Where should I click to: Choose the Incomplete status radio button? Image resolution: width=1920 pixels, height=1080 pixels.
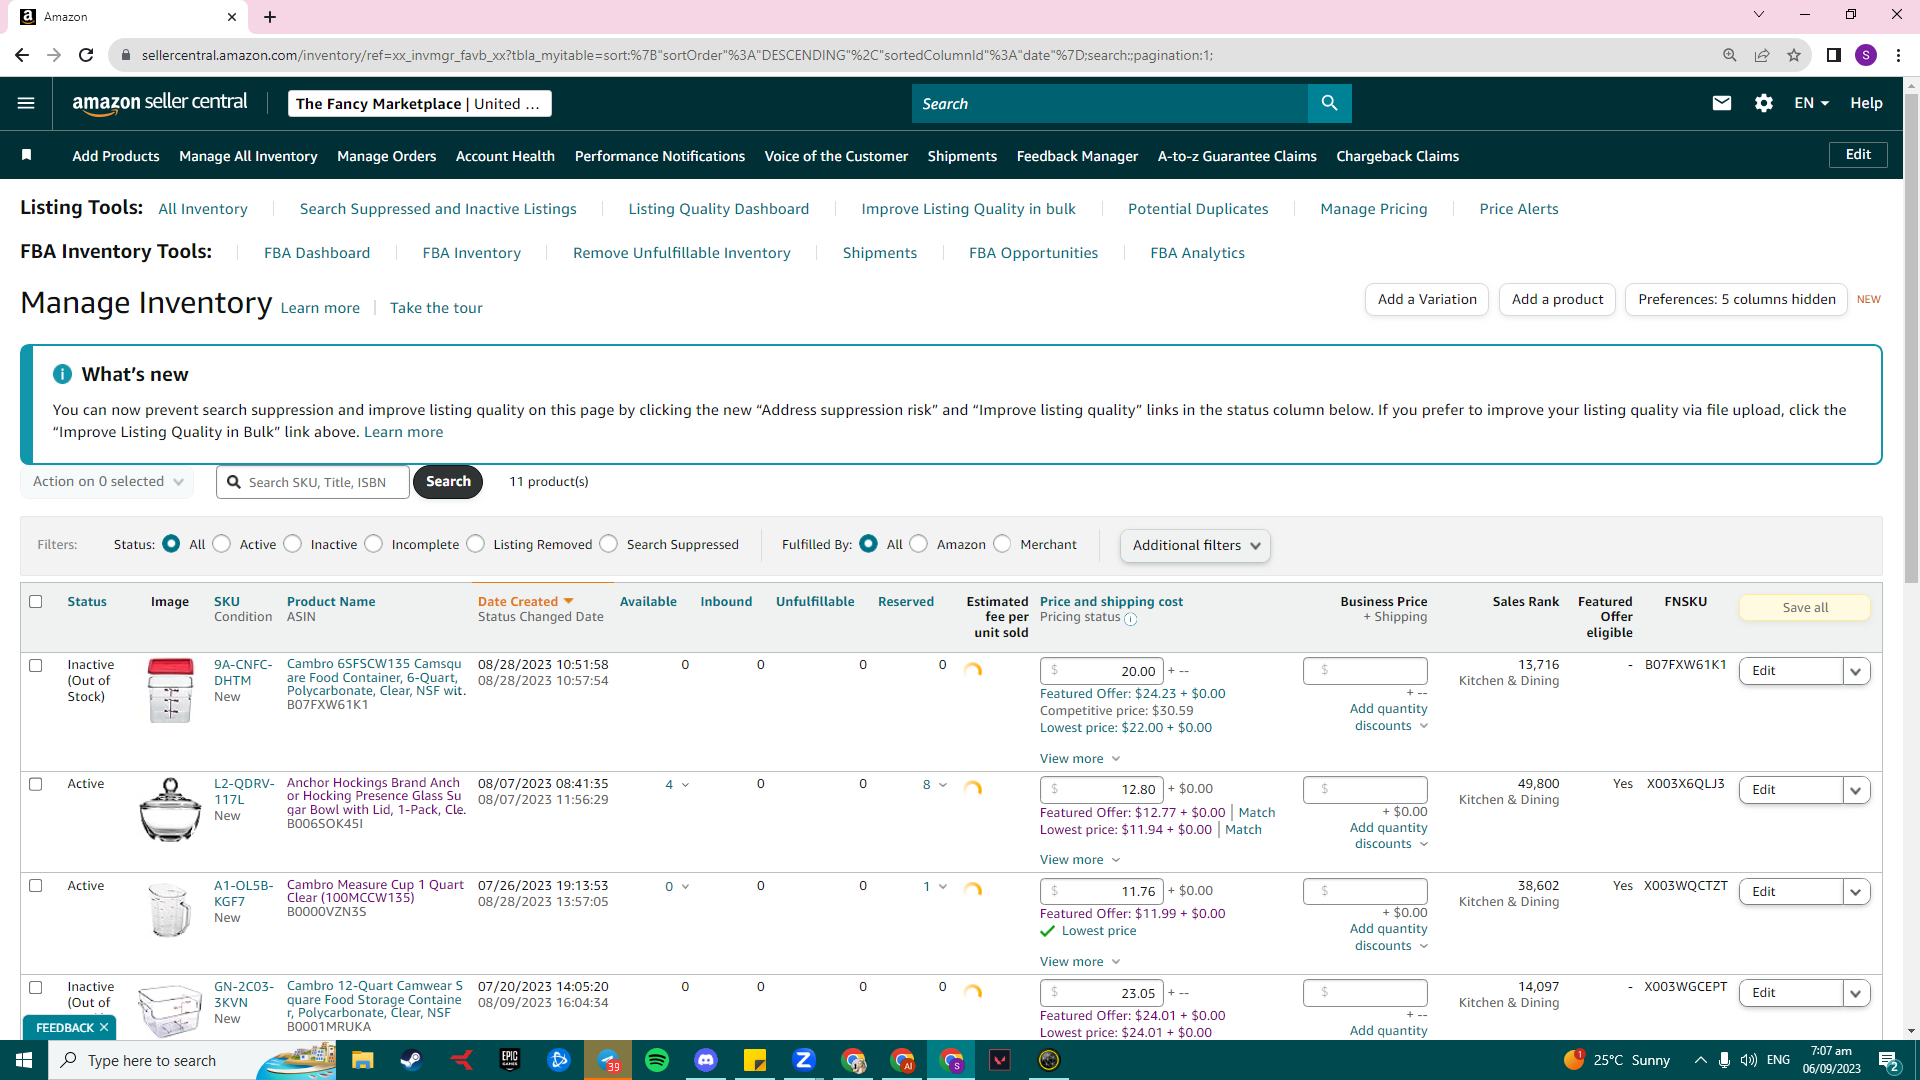tap(374, 544)
